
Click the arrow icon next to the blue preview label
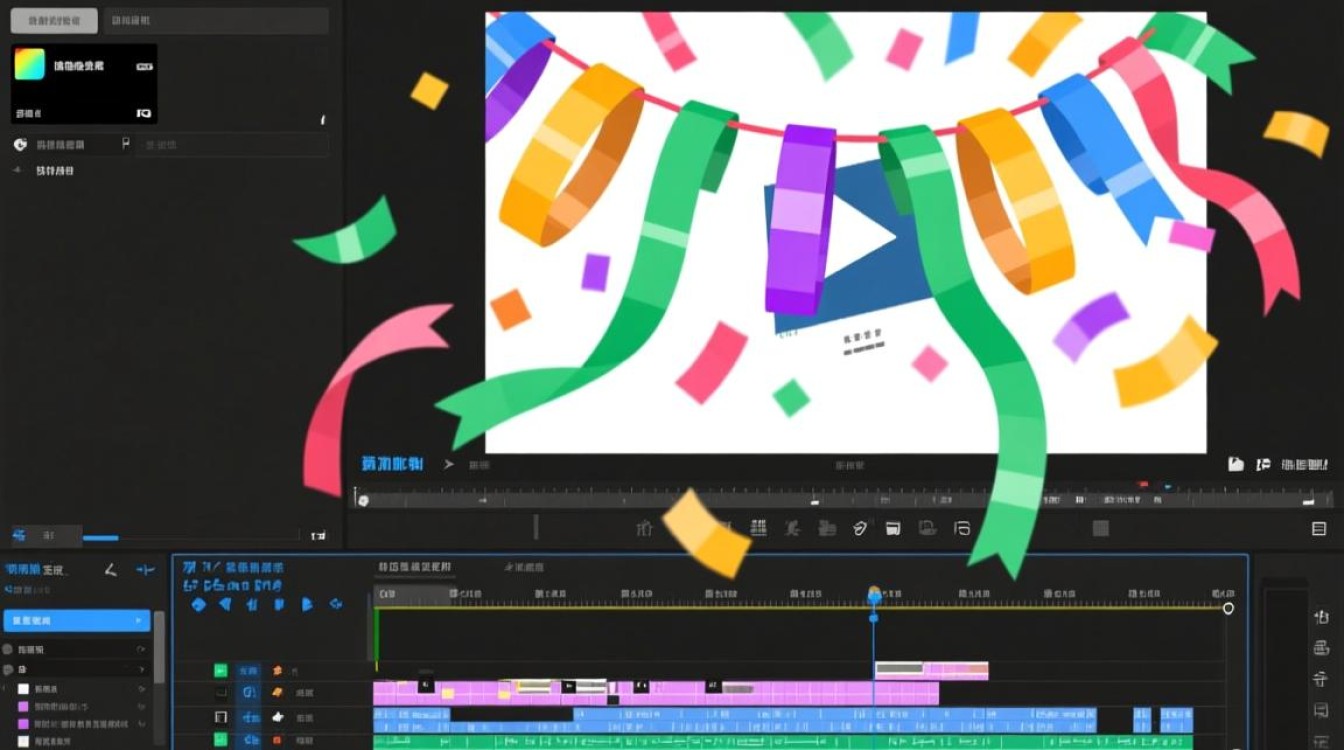449,464
